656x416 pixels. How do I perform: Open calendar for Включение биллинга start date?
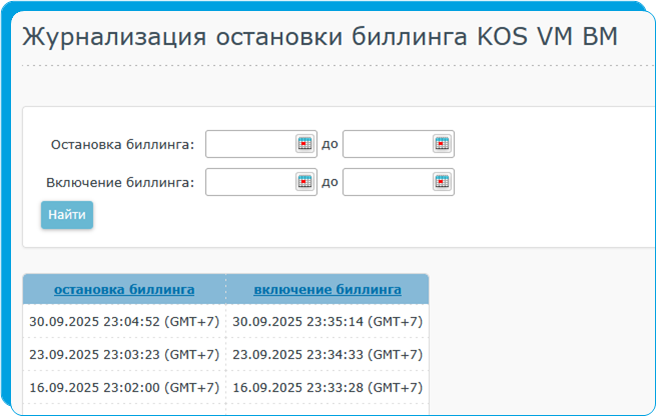[x=305, y=182]
